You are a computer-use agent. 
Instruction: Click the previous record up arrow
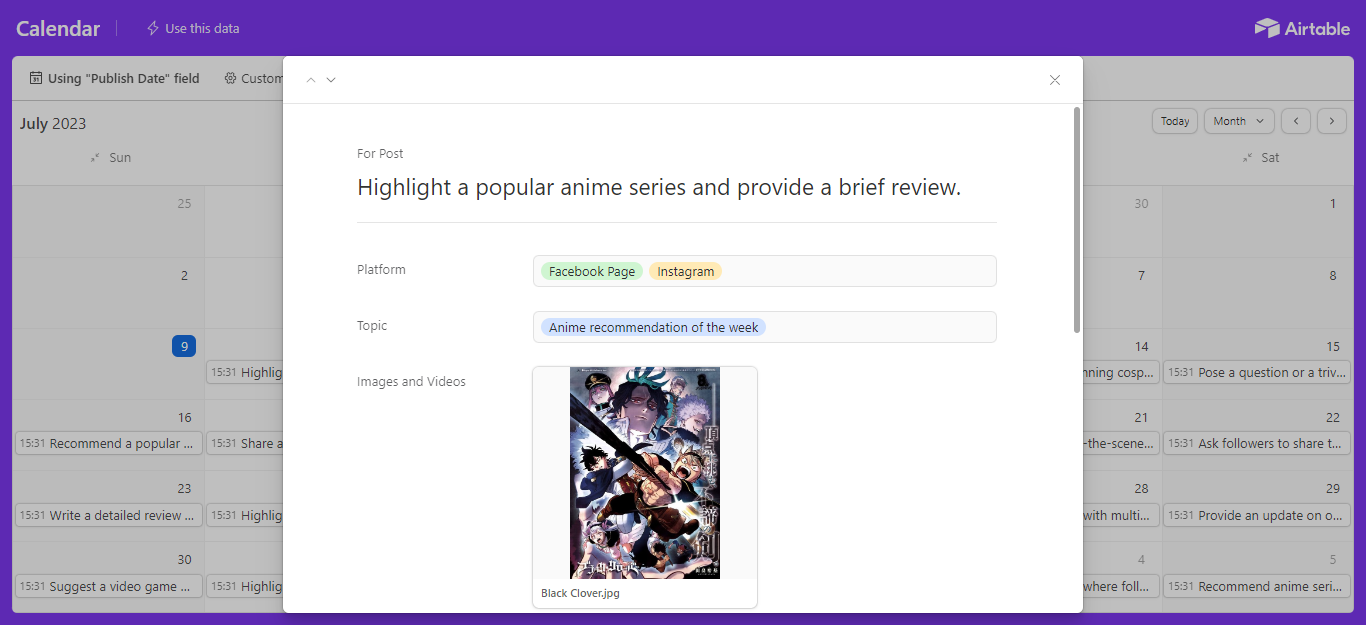click(311, 80)
